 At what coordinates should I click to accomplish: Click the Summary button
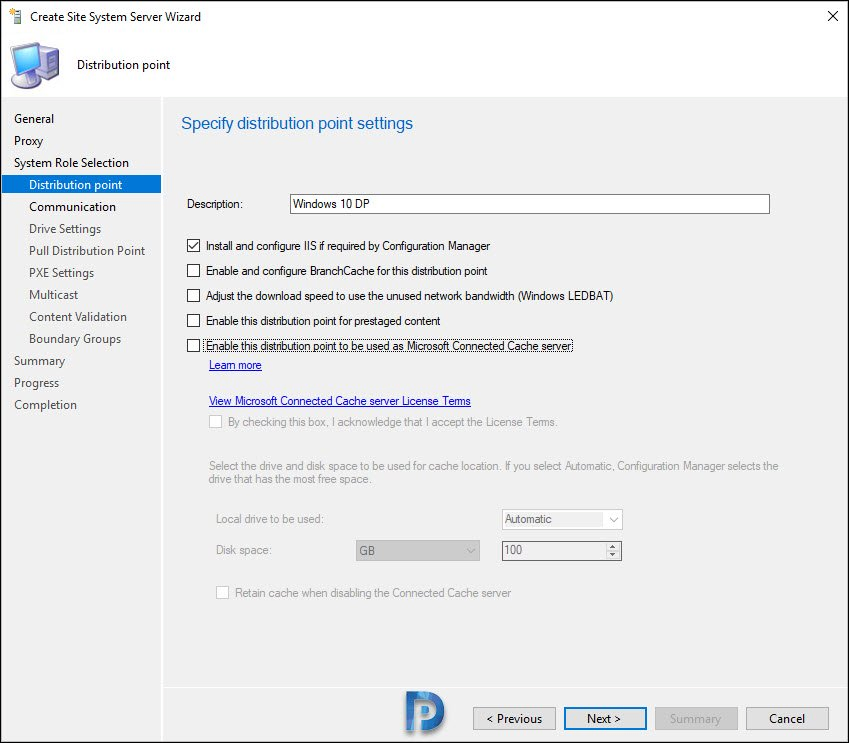[x=696, y=719]
